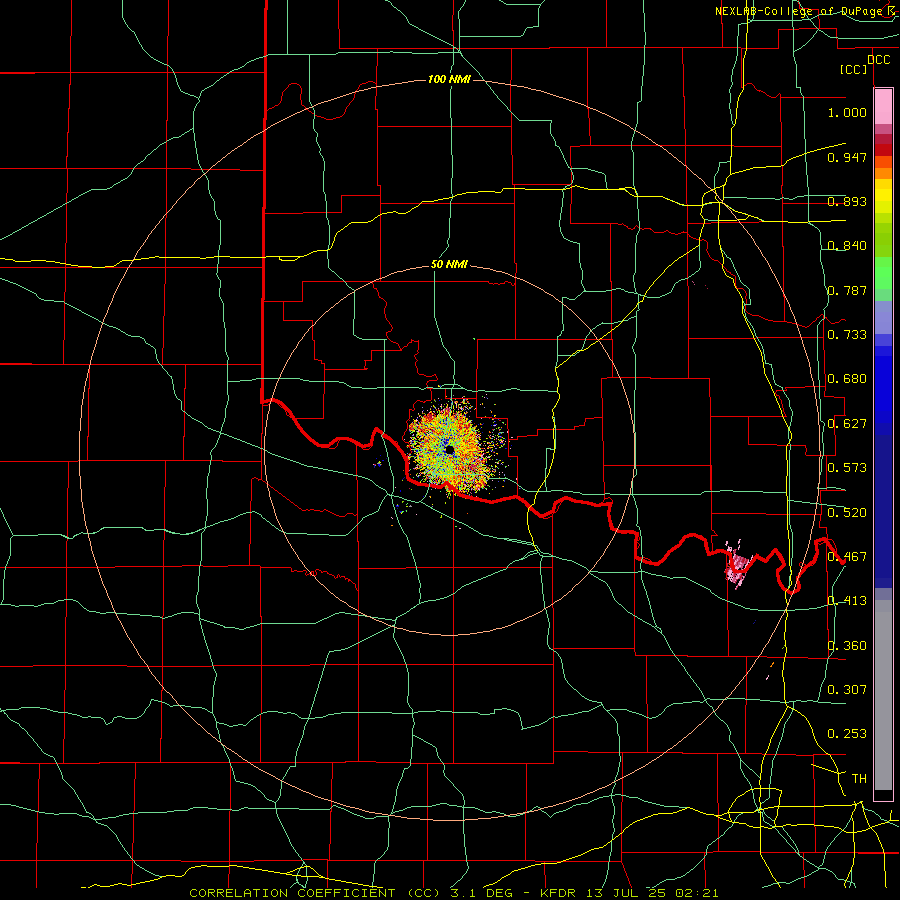Click the [CC] legend unit label
This screenshot has width=900, height=900.
click(x=854, y=69)
